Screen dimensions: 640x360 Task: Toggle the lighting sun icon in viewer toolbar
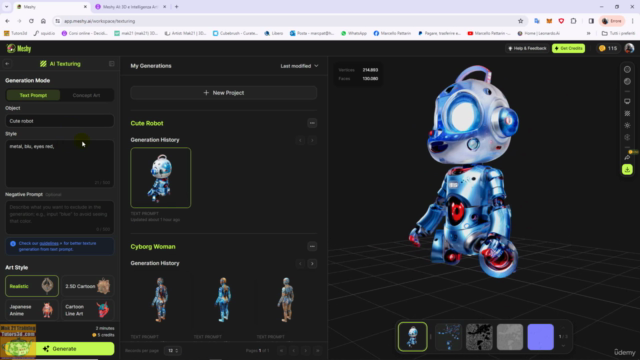[x=627, y=125]
